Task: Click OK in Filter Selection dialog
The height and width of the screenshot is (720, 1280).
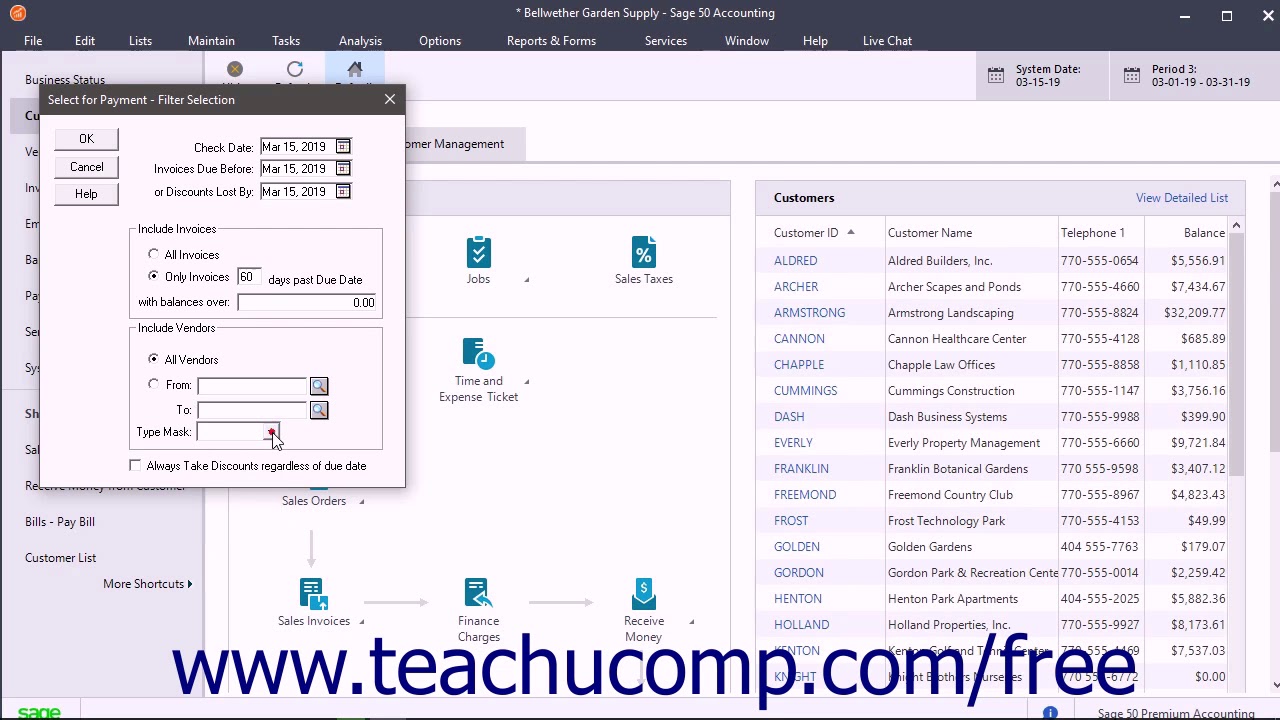Action: (x=86, y=139)
